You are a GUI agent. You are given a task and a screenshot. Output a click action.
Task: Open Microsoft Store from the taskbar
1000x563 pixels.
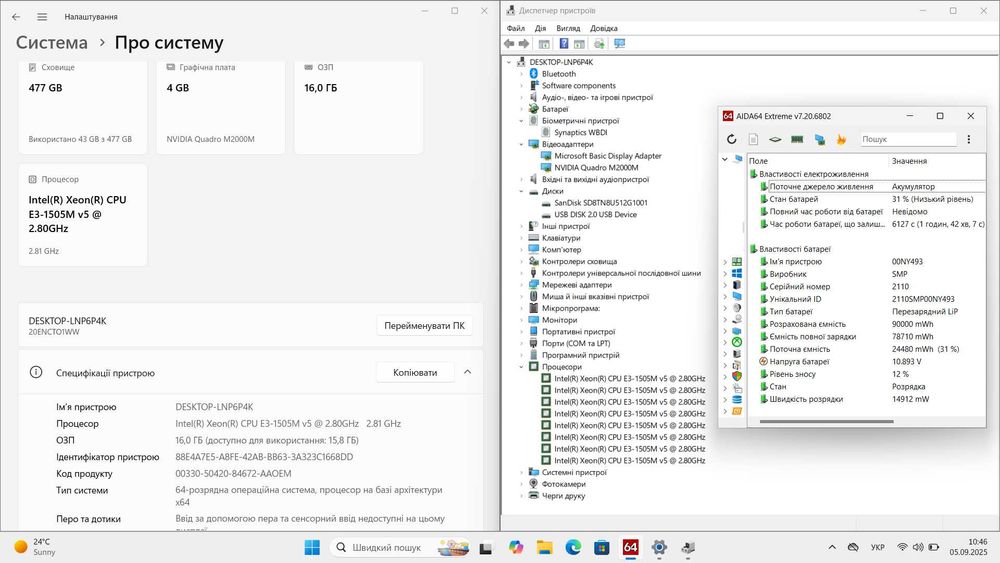[x=601, y=547]
